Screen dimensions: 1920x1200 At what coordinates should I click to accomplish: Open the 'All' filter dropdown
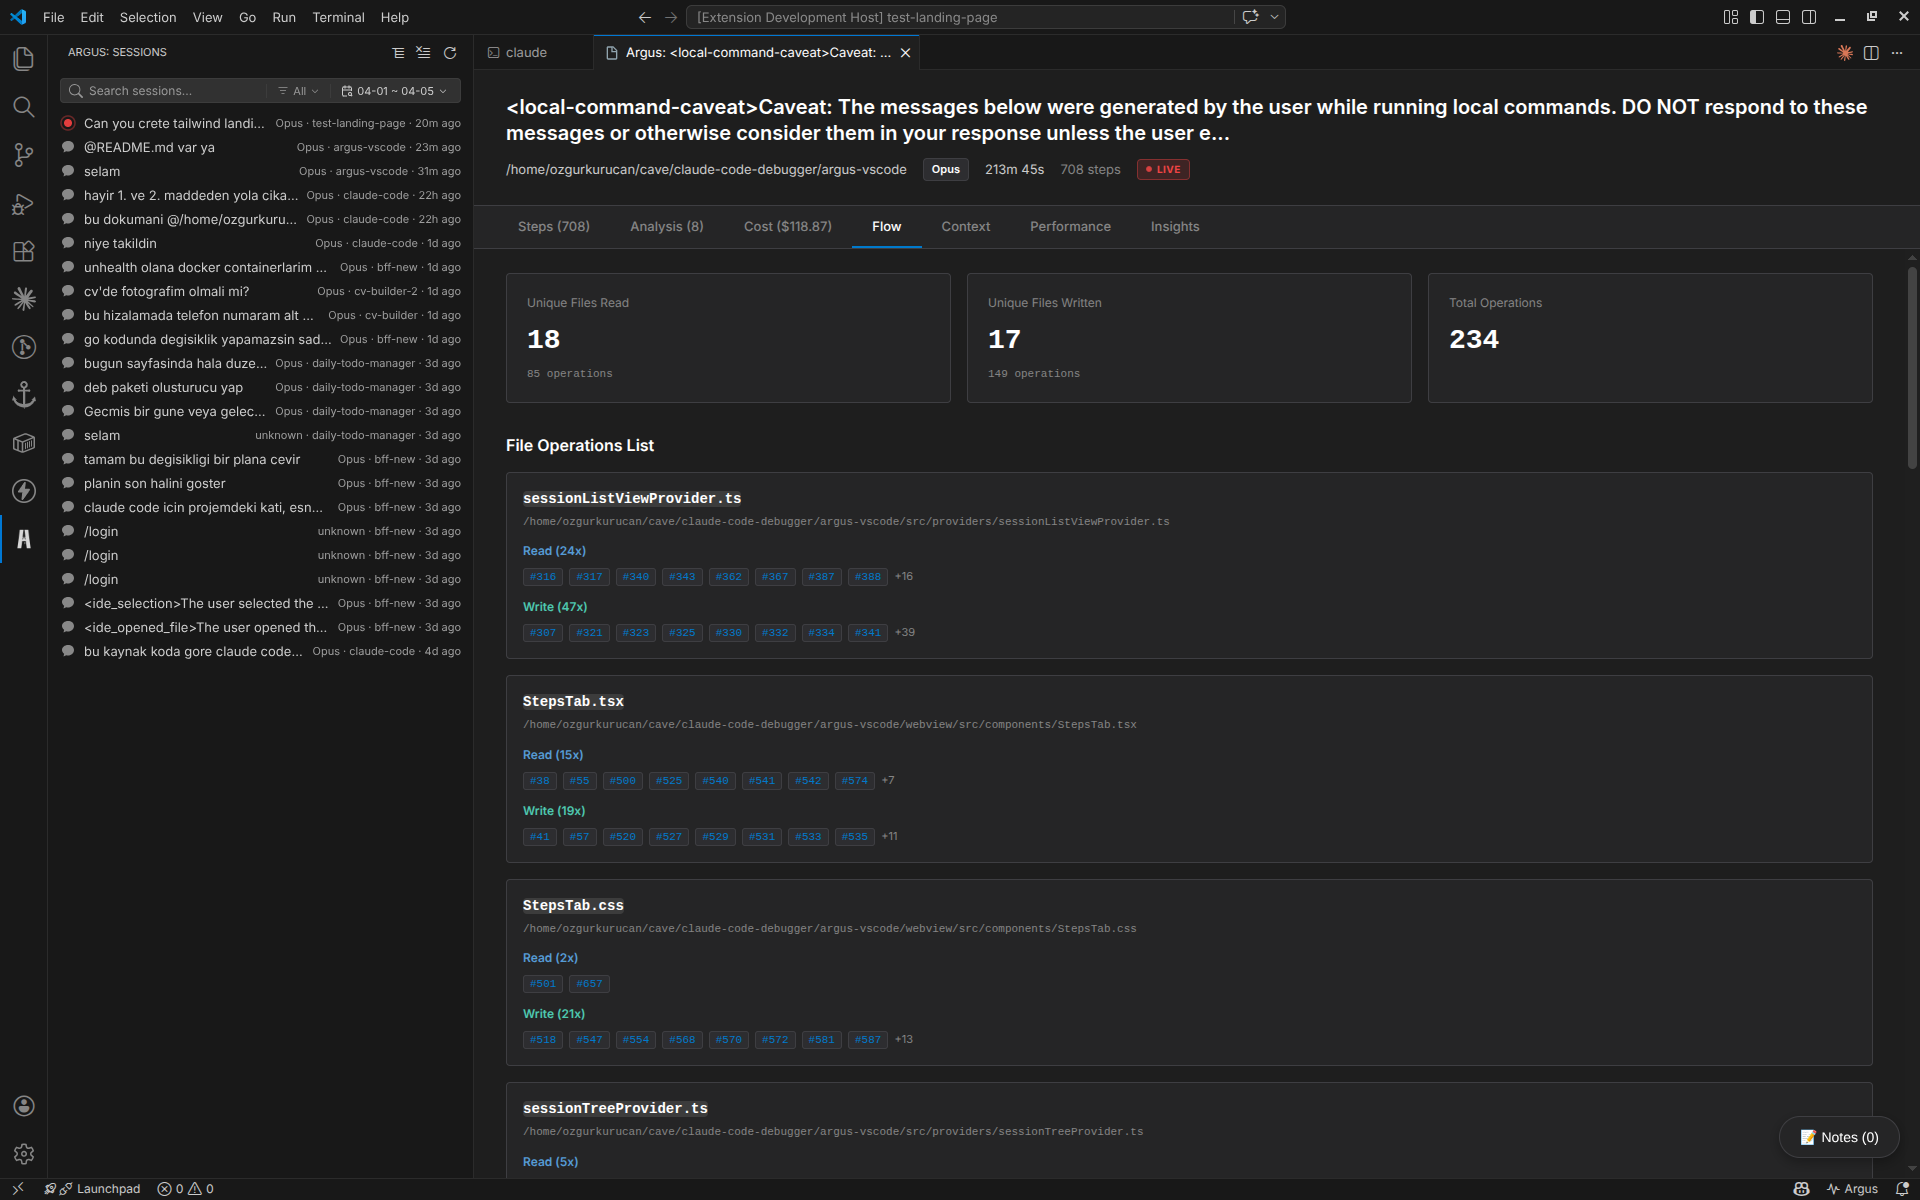point(298,91)
